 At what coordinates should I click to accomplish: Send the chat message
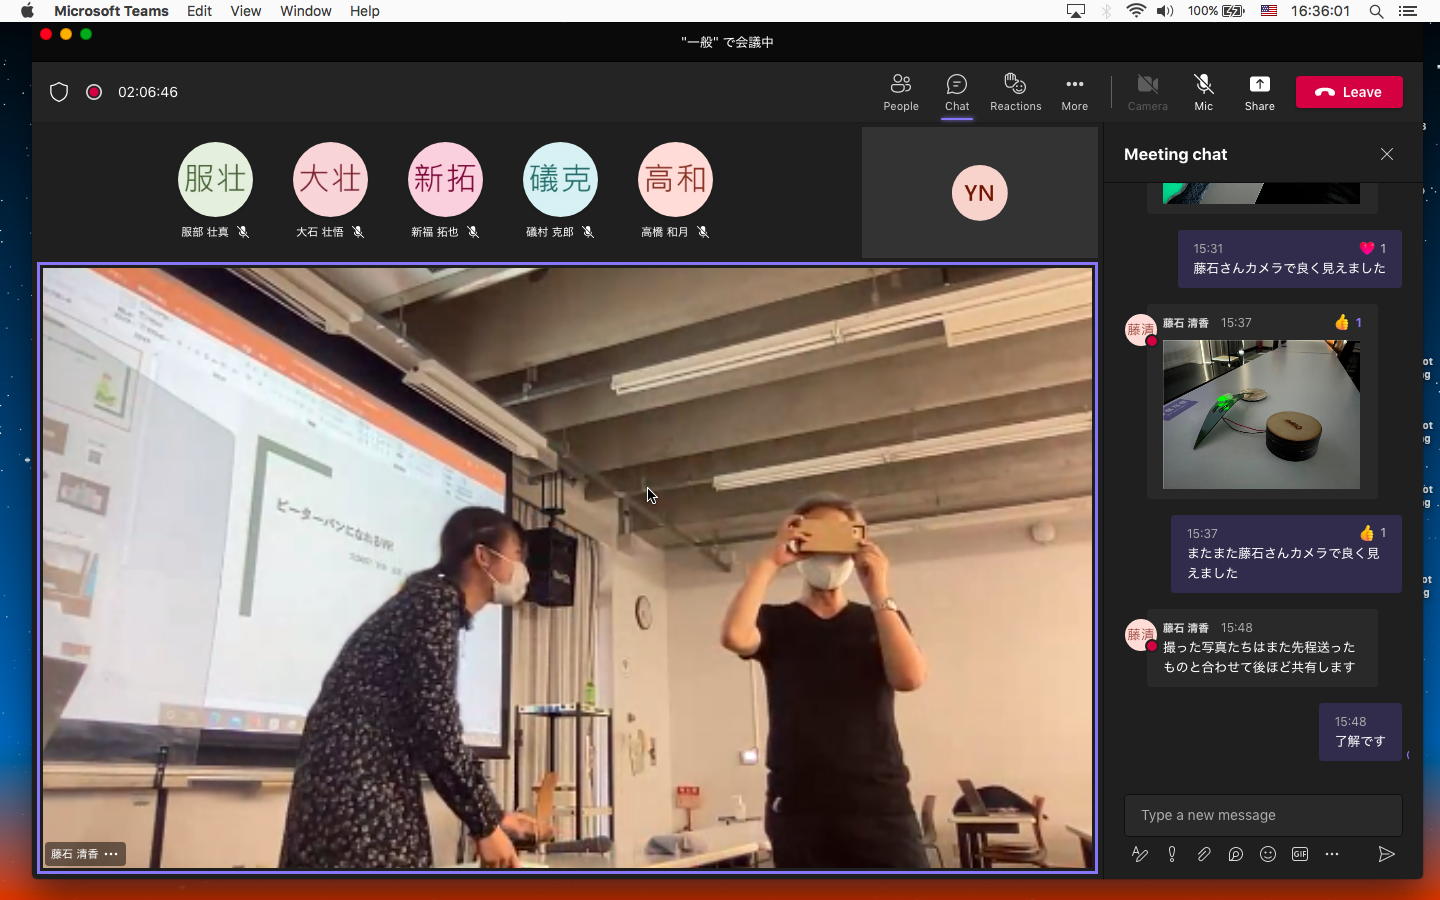coord(1386,854)
